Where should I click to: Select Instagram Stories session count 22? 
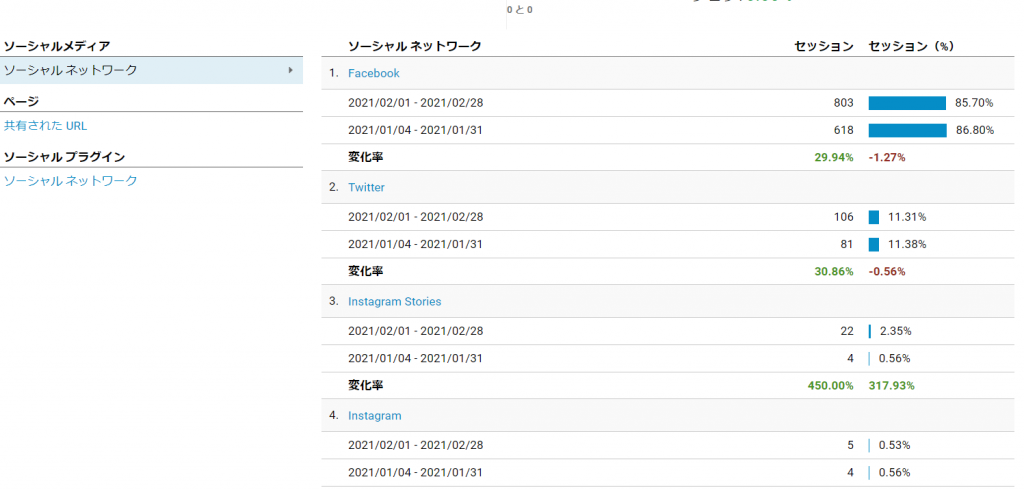(847, 331)
